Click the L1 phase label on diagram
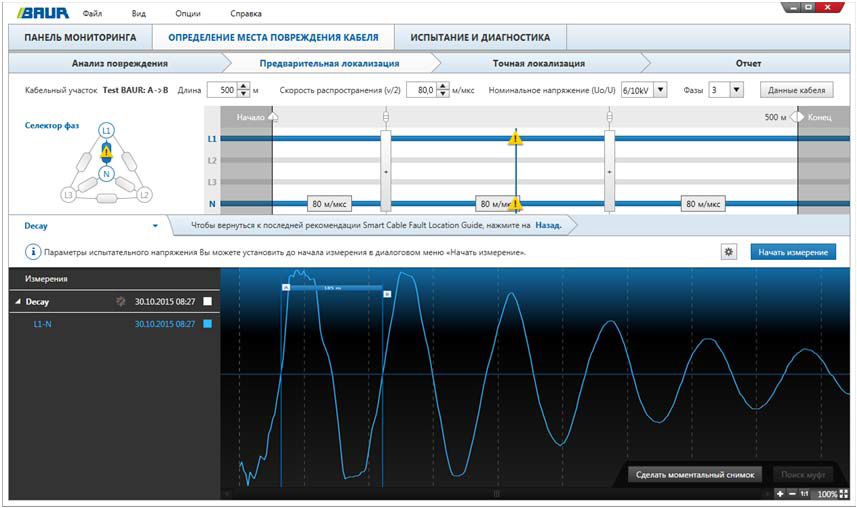The image size is (857, 508). click(x=212, y=139)
